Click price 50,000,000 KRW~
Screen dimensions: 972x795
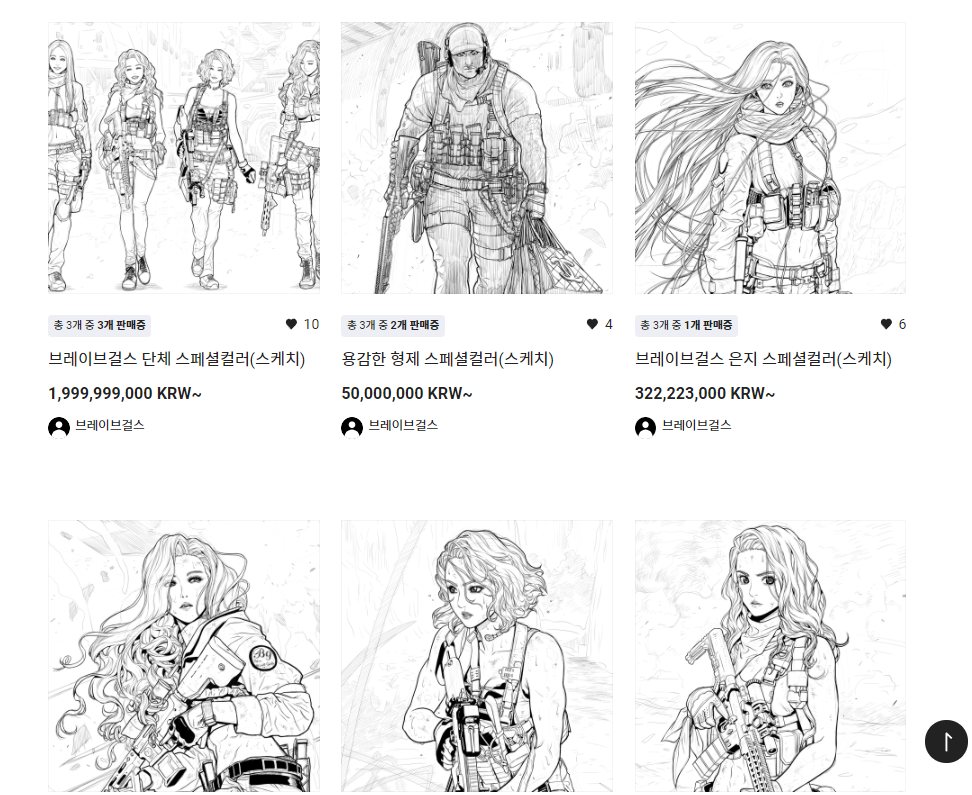(x=407, y=394)
